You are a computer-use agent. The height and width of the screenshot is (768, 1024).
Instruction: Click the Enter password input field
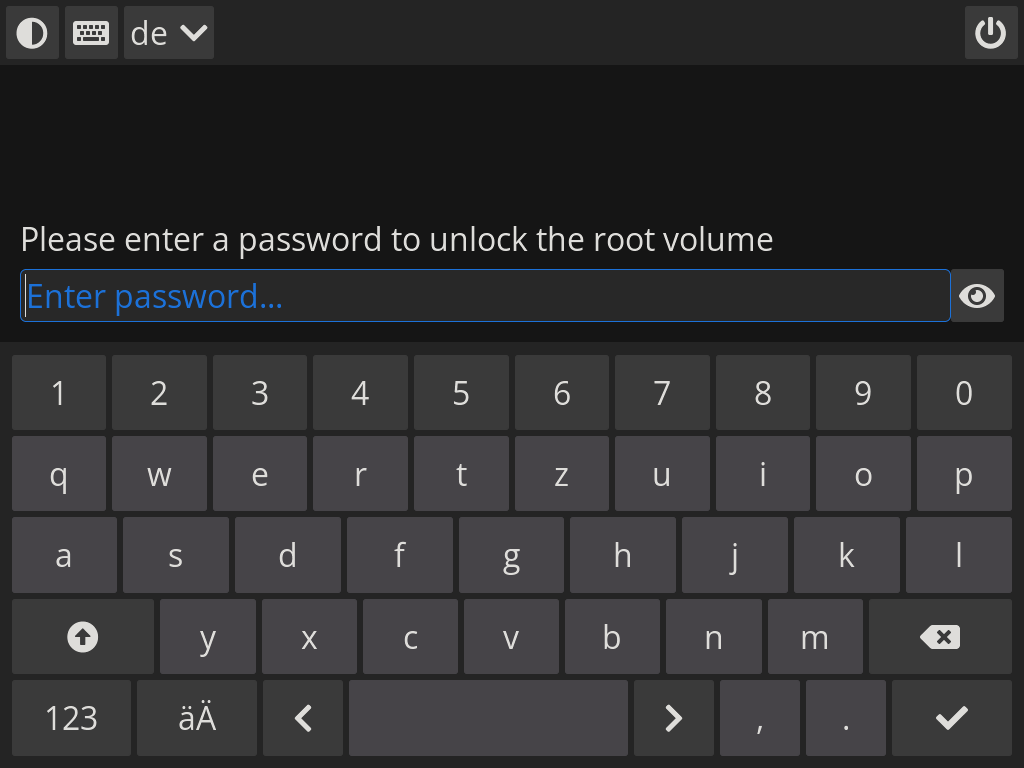[486, 295]
